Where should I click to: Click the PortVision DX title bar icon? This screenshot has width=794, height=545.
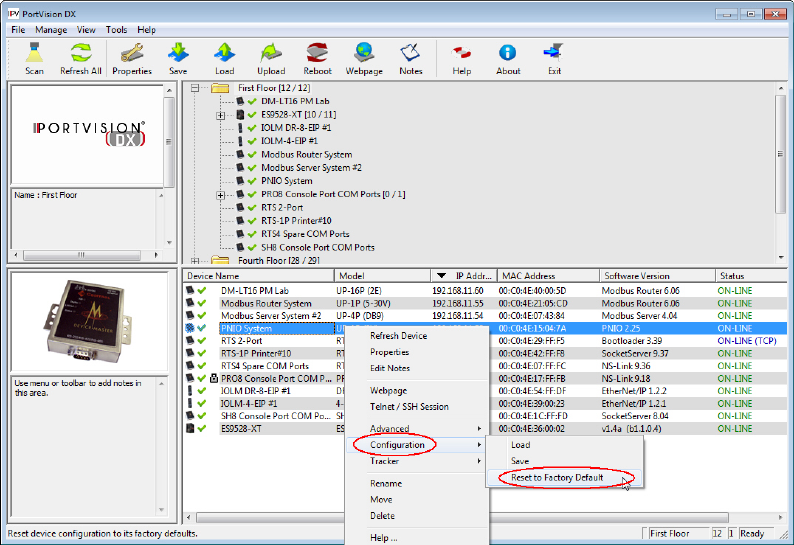coord(13,14)
